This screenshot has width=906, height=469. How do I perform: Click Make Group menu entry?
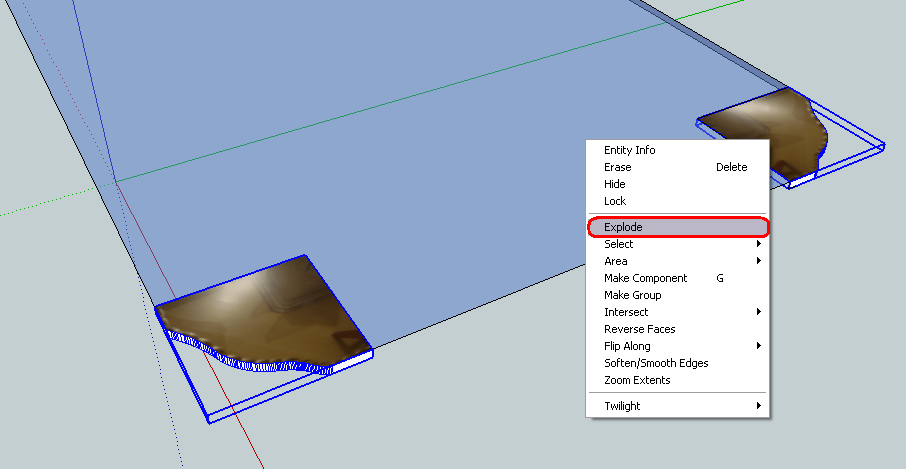click(x=677, y=295)
